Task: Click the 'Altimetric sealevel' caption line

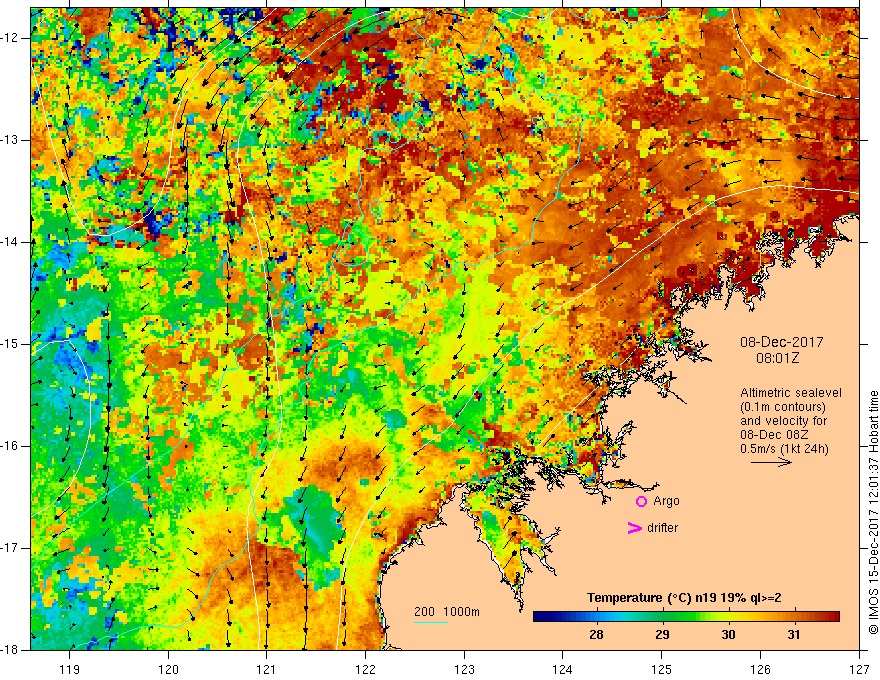Action: point(791,393)
